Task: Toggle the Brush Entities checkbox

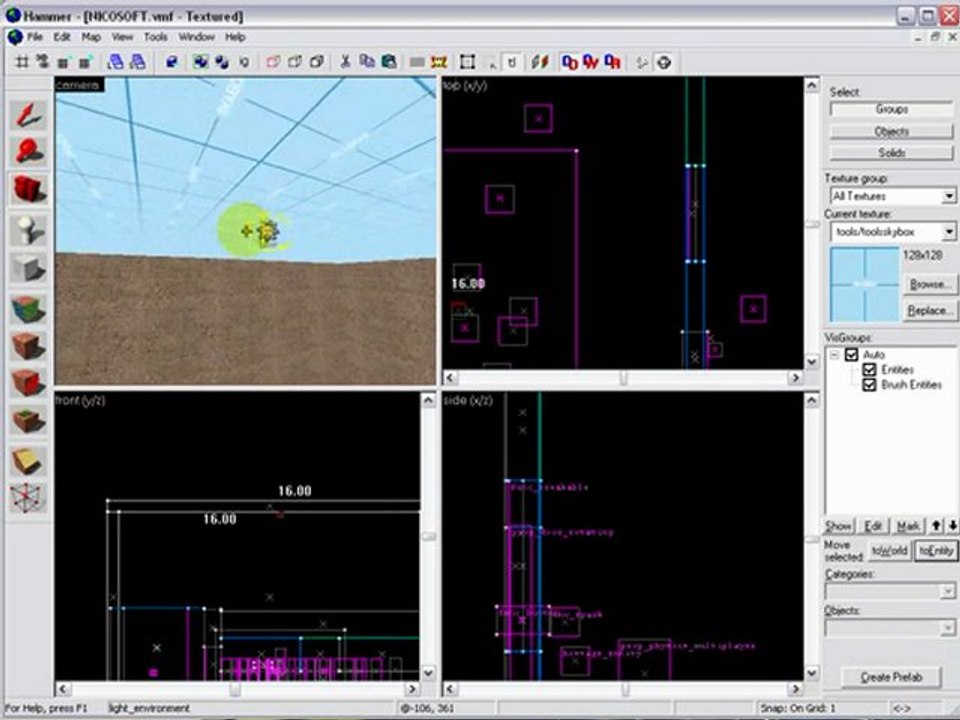Action: click(868, 385)
